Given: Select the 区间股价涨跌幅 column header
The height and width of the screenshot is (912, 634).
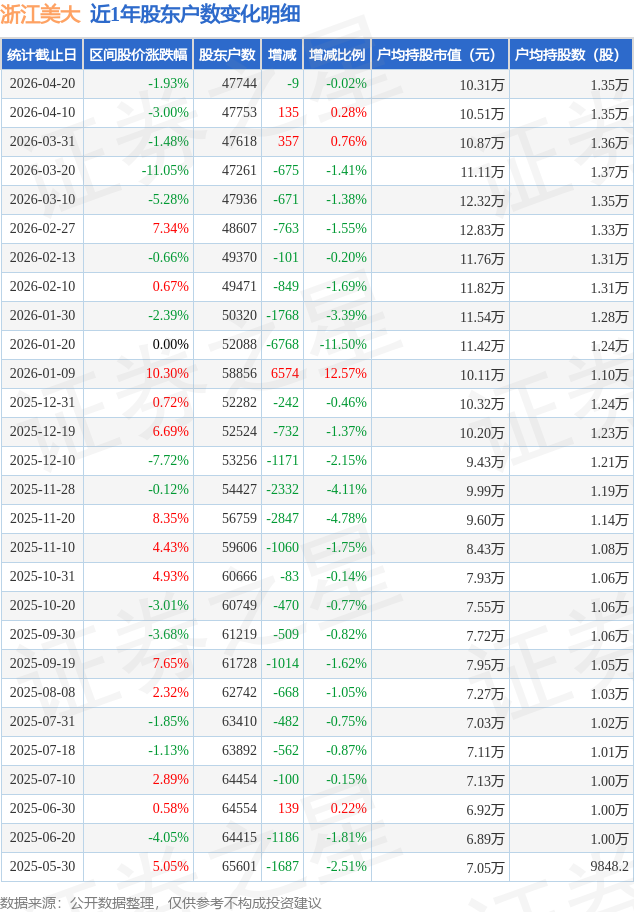Looking at the screenshot, I should 137,55.
